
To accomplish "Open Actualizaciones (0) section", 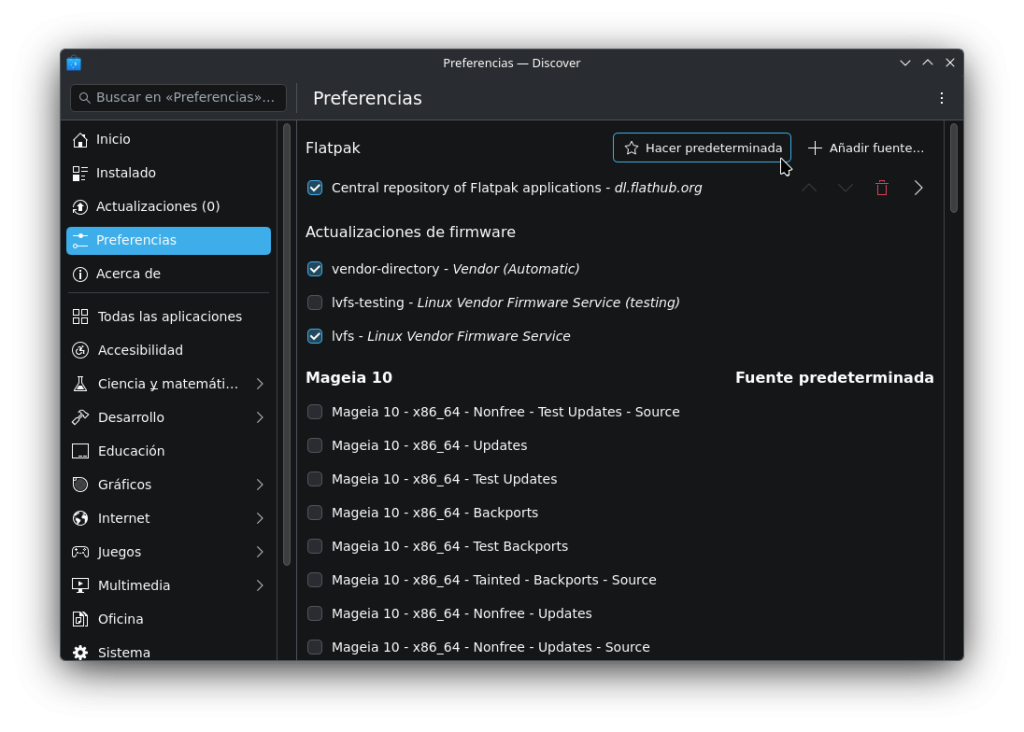I will (168, 207).
